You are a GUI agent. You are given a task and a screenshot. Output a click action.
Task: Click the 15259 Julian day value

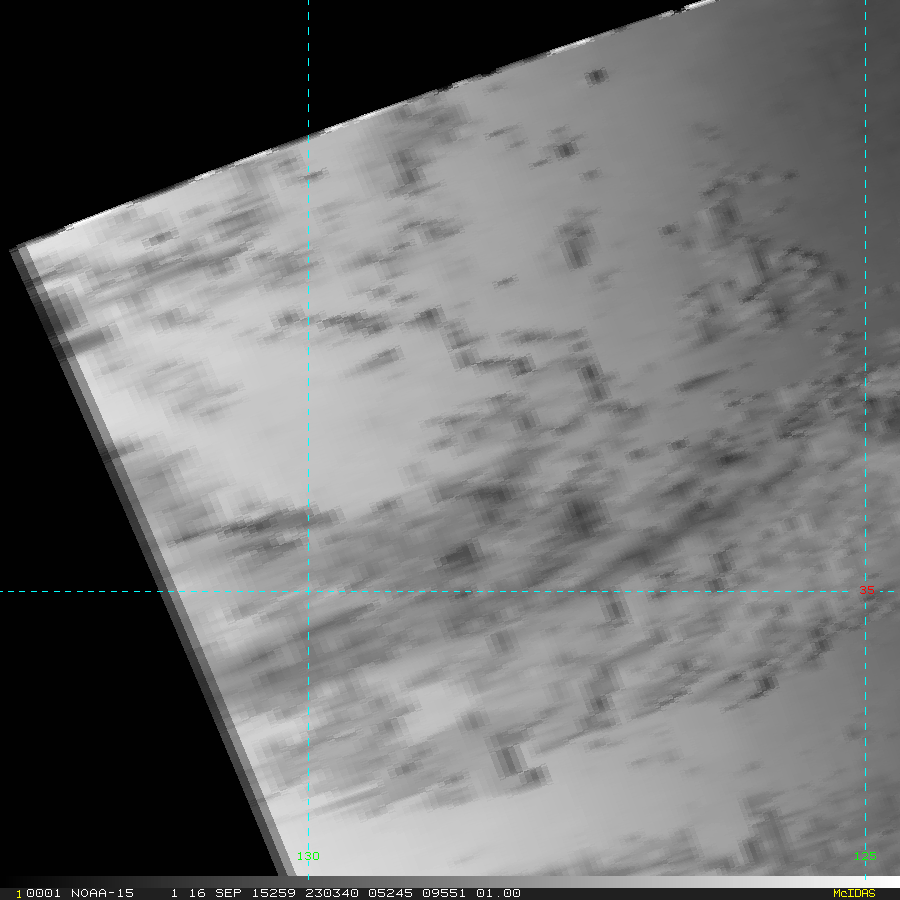coord(274,893)
